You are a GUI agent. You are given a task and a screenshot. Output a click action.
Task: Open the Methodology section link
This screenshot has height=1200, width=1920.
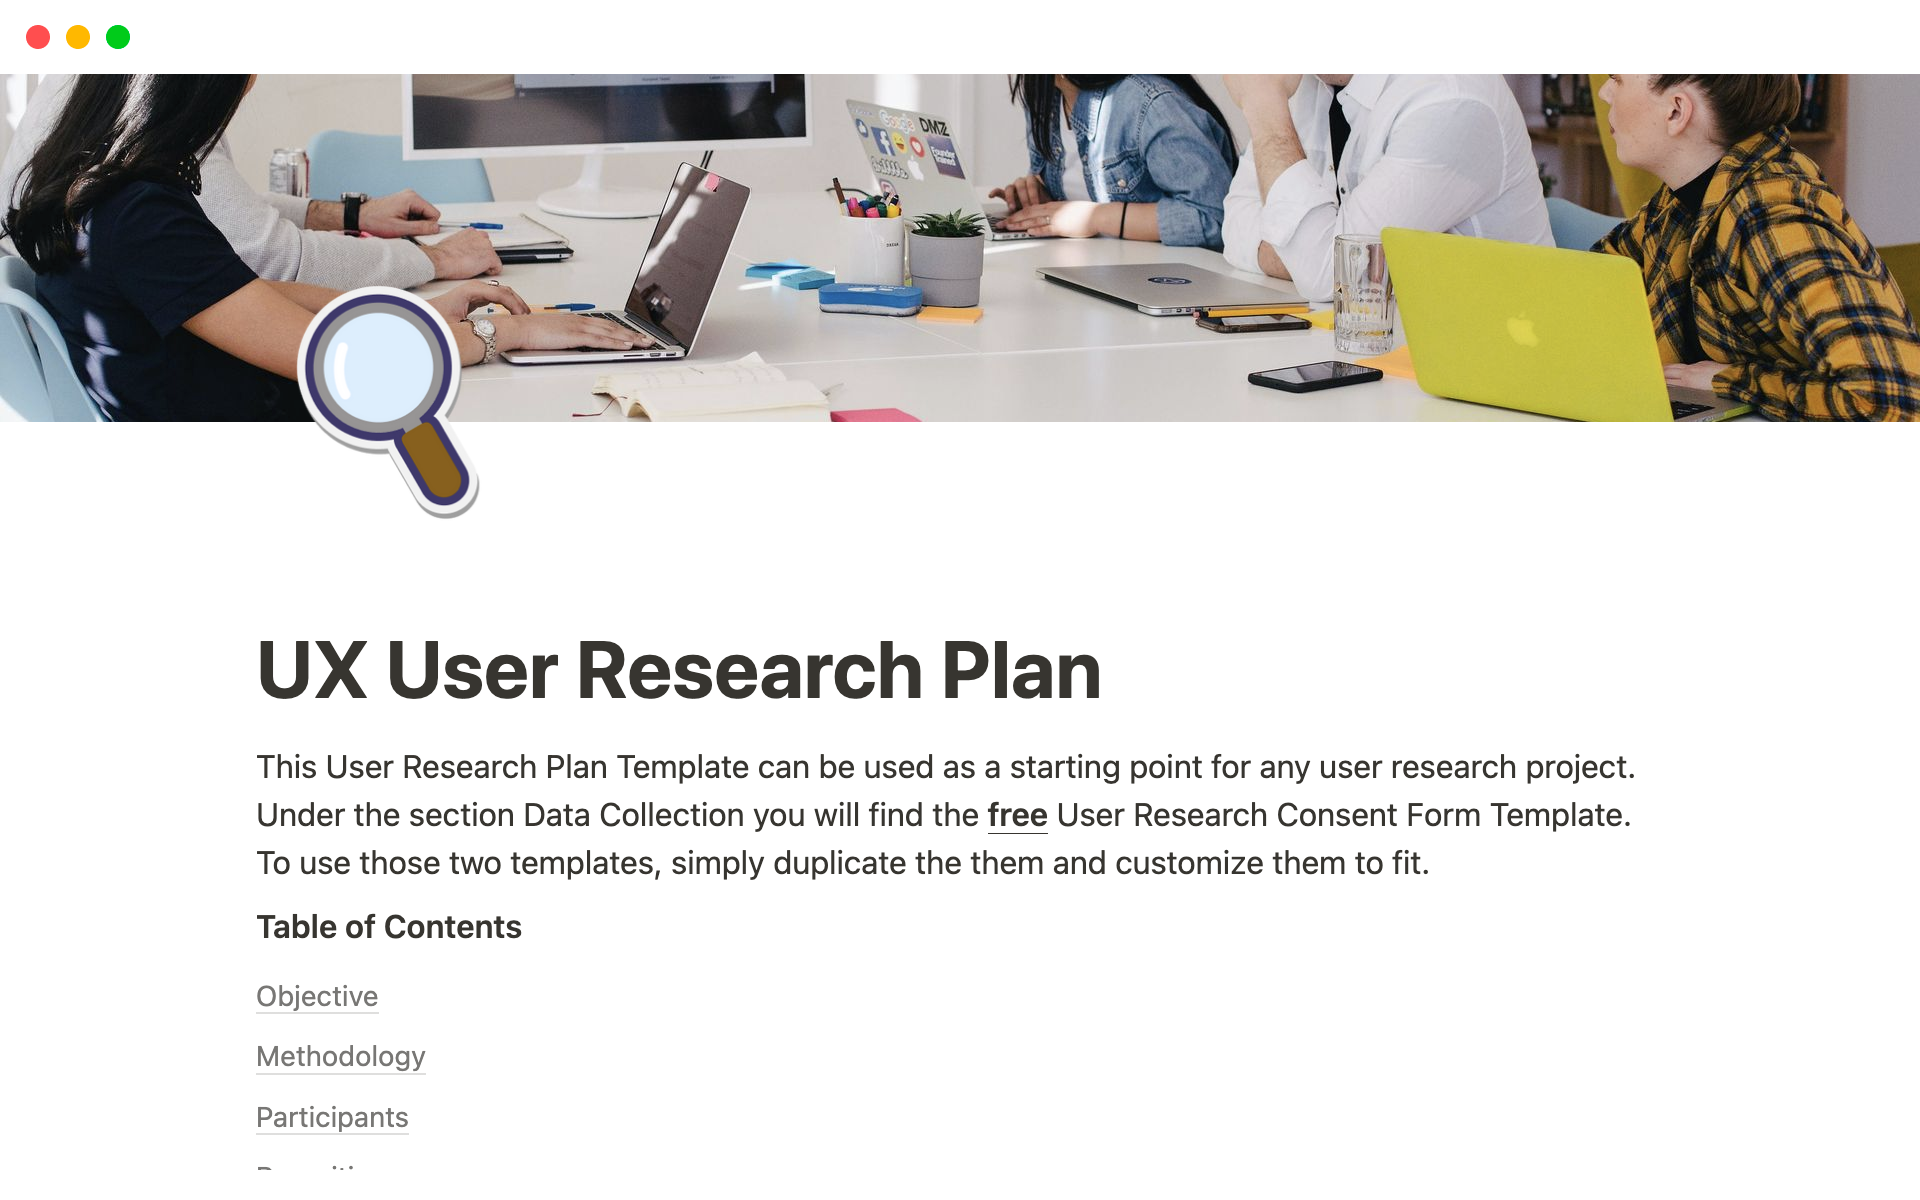339,1056
